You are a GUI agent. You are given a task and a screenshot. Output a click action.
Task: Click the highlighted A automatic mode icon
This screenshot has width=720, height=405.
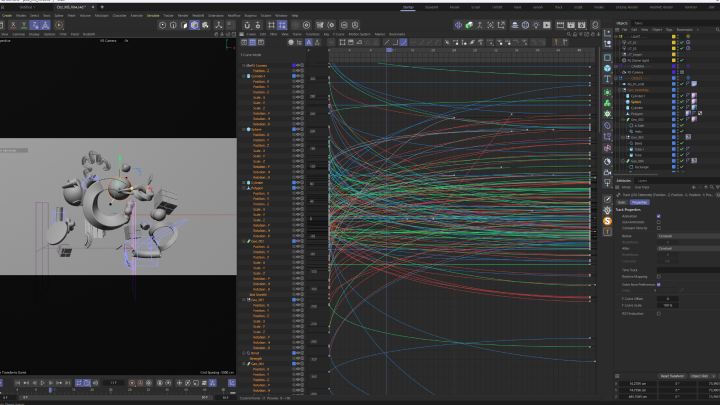click(x=309, y=42)
